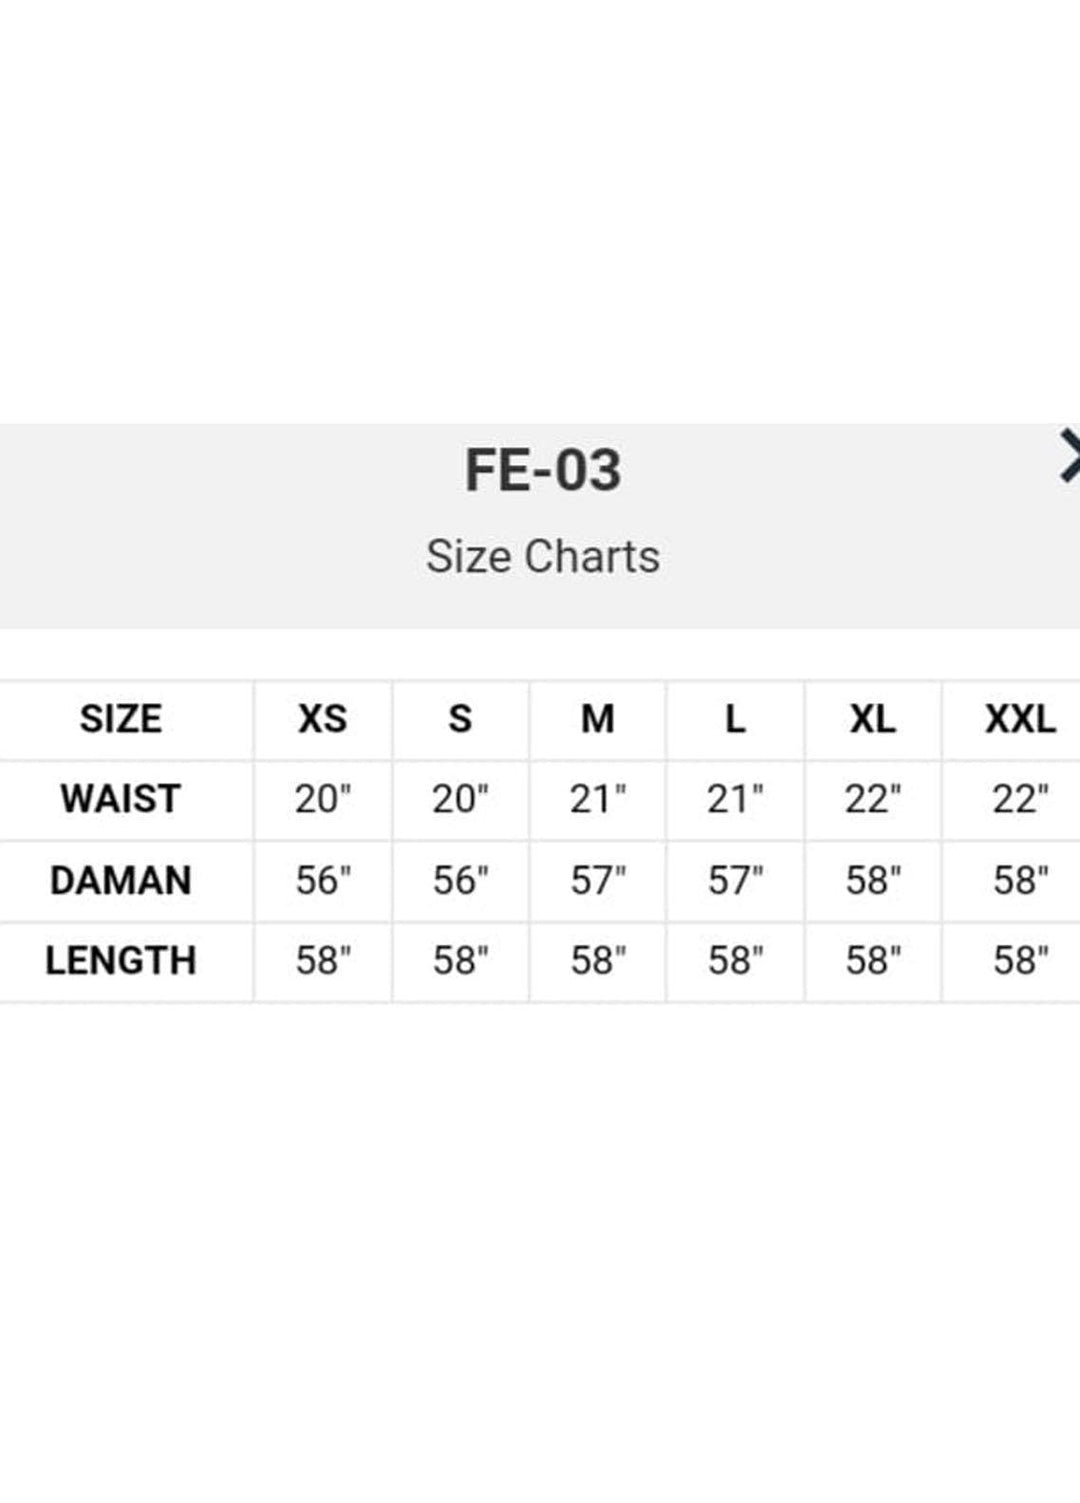Image resolution: width=1080 pixels, height=1503 pixels.
Task: Click the S daman value 56"
Action: (460, 881)
